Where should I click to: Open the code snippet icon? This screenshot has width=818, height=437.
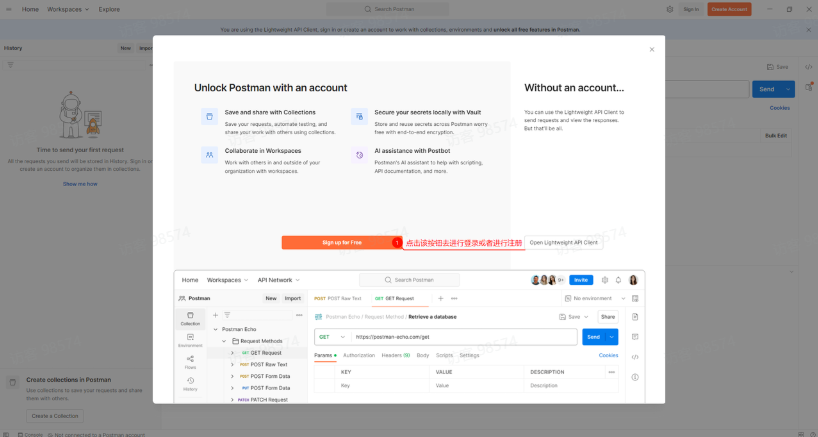[808, 67]
